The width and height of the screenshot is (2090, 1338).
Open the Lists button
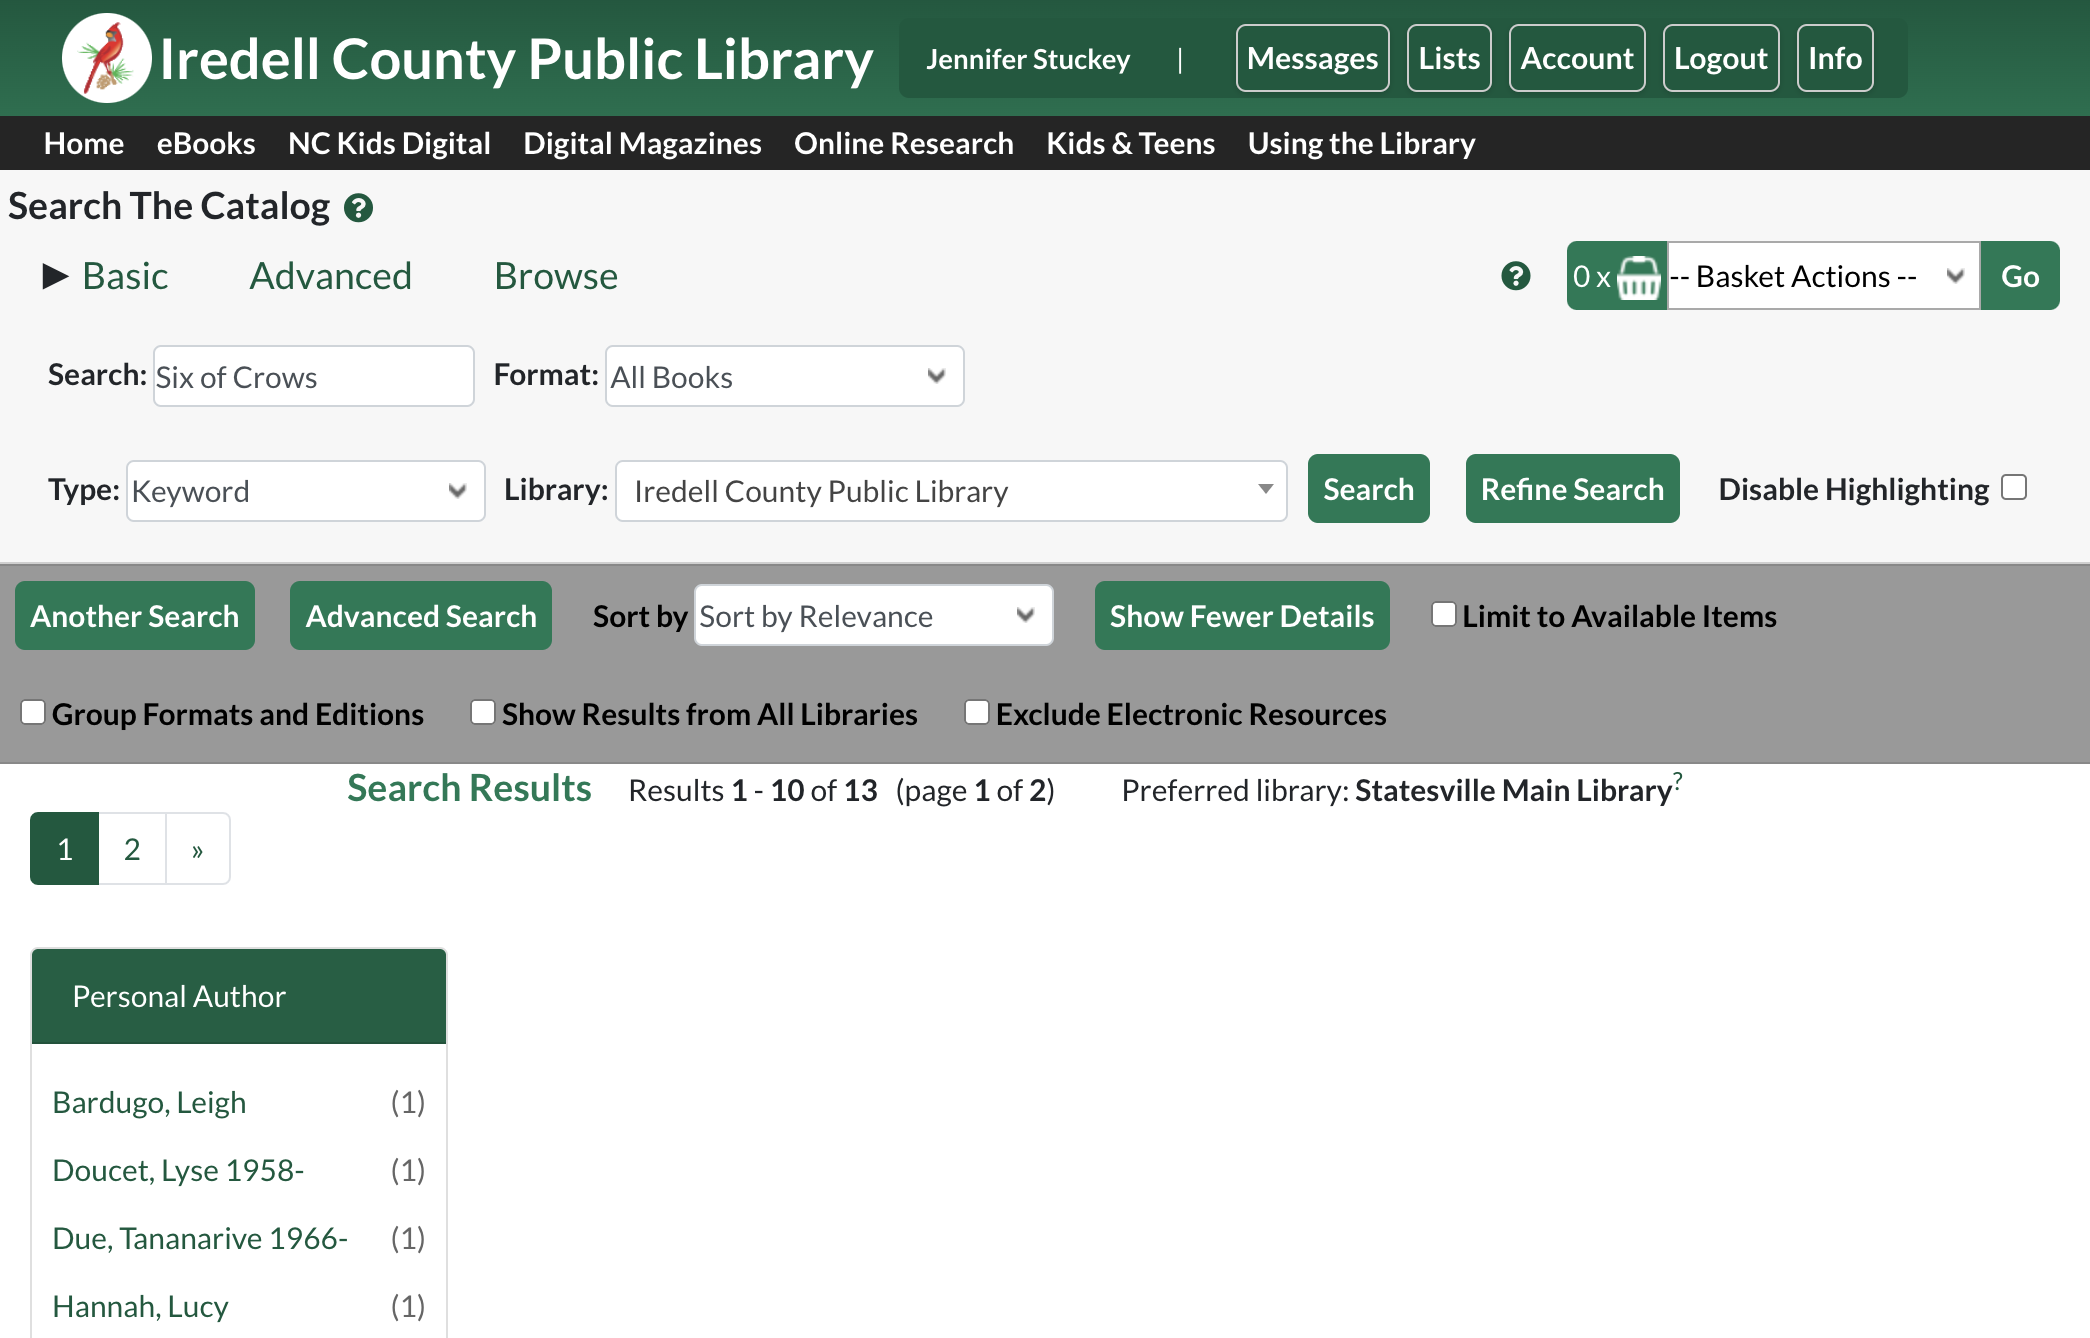(1449, 58)
